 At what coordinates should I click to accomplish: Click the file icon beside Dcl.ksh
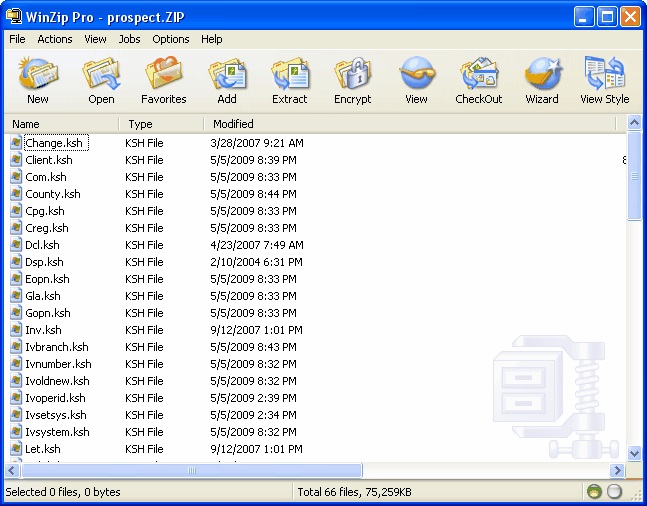point(16,245)
